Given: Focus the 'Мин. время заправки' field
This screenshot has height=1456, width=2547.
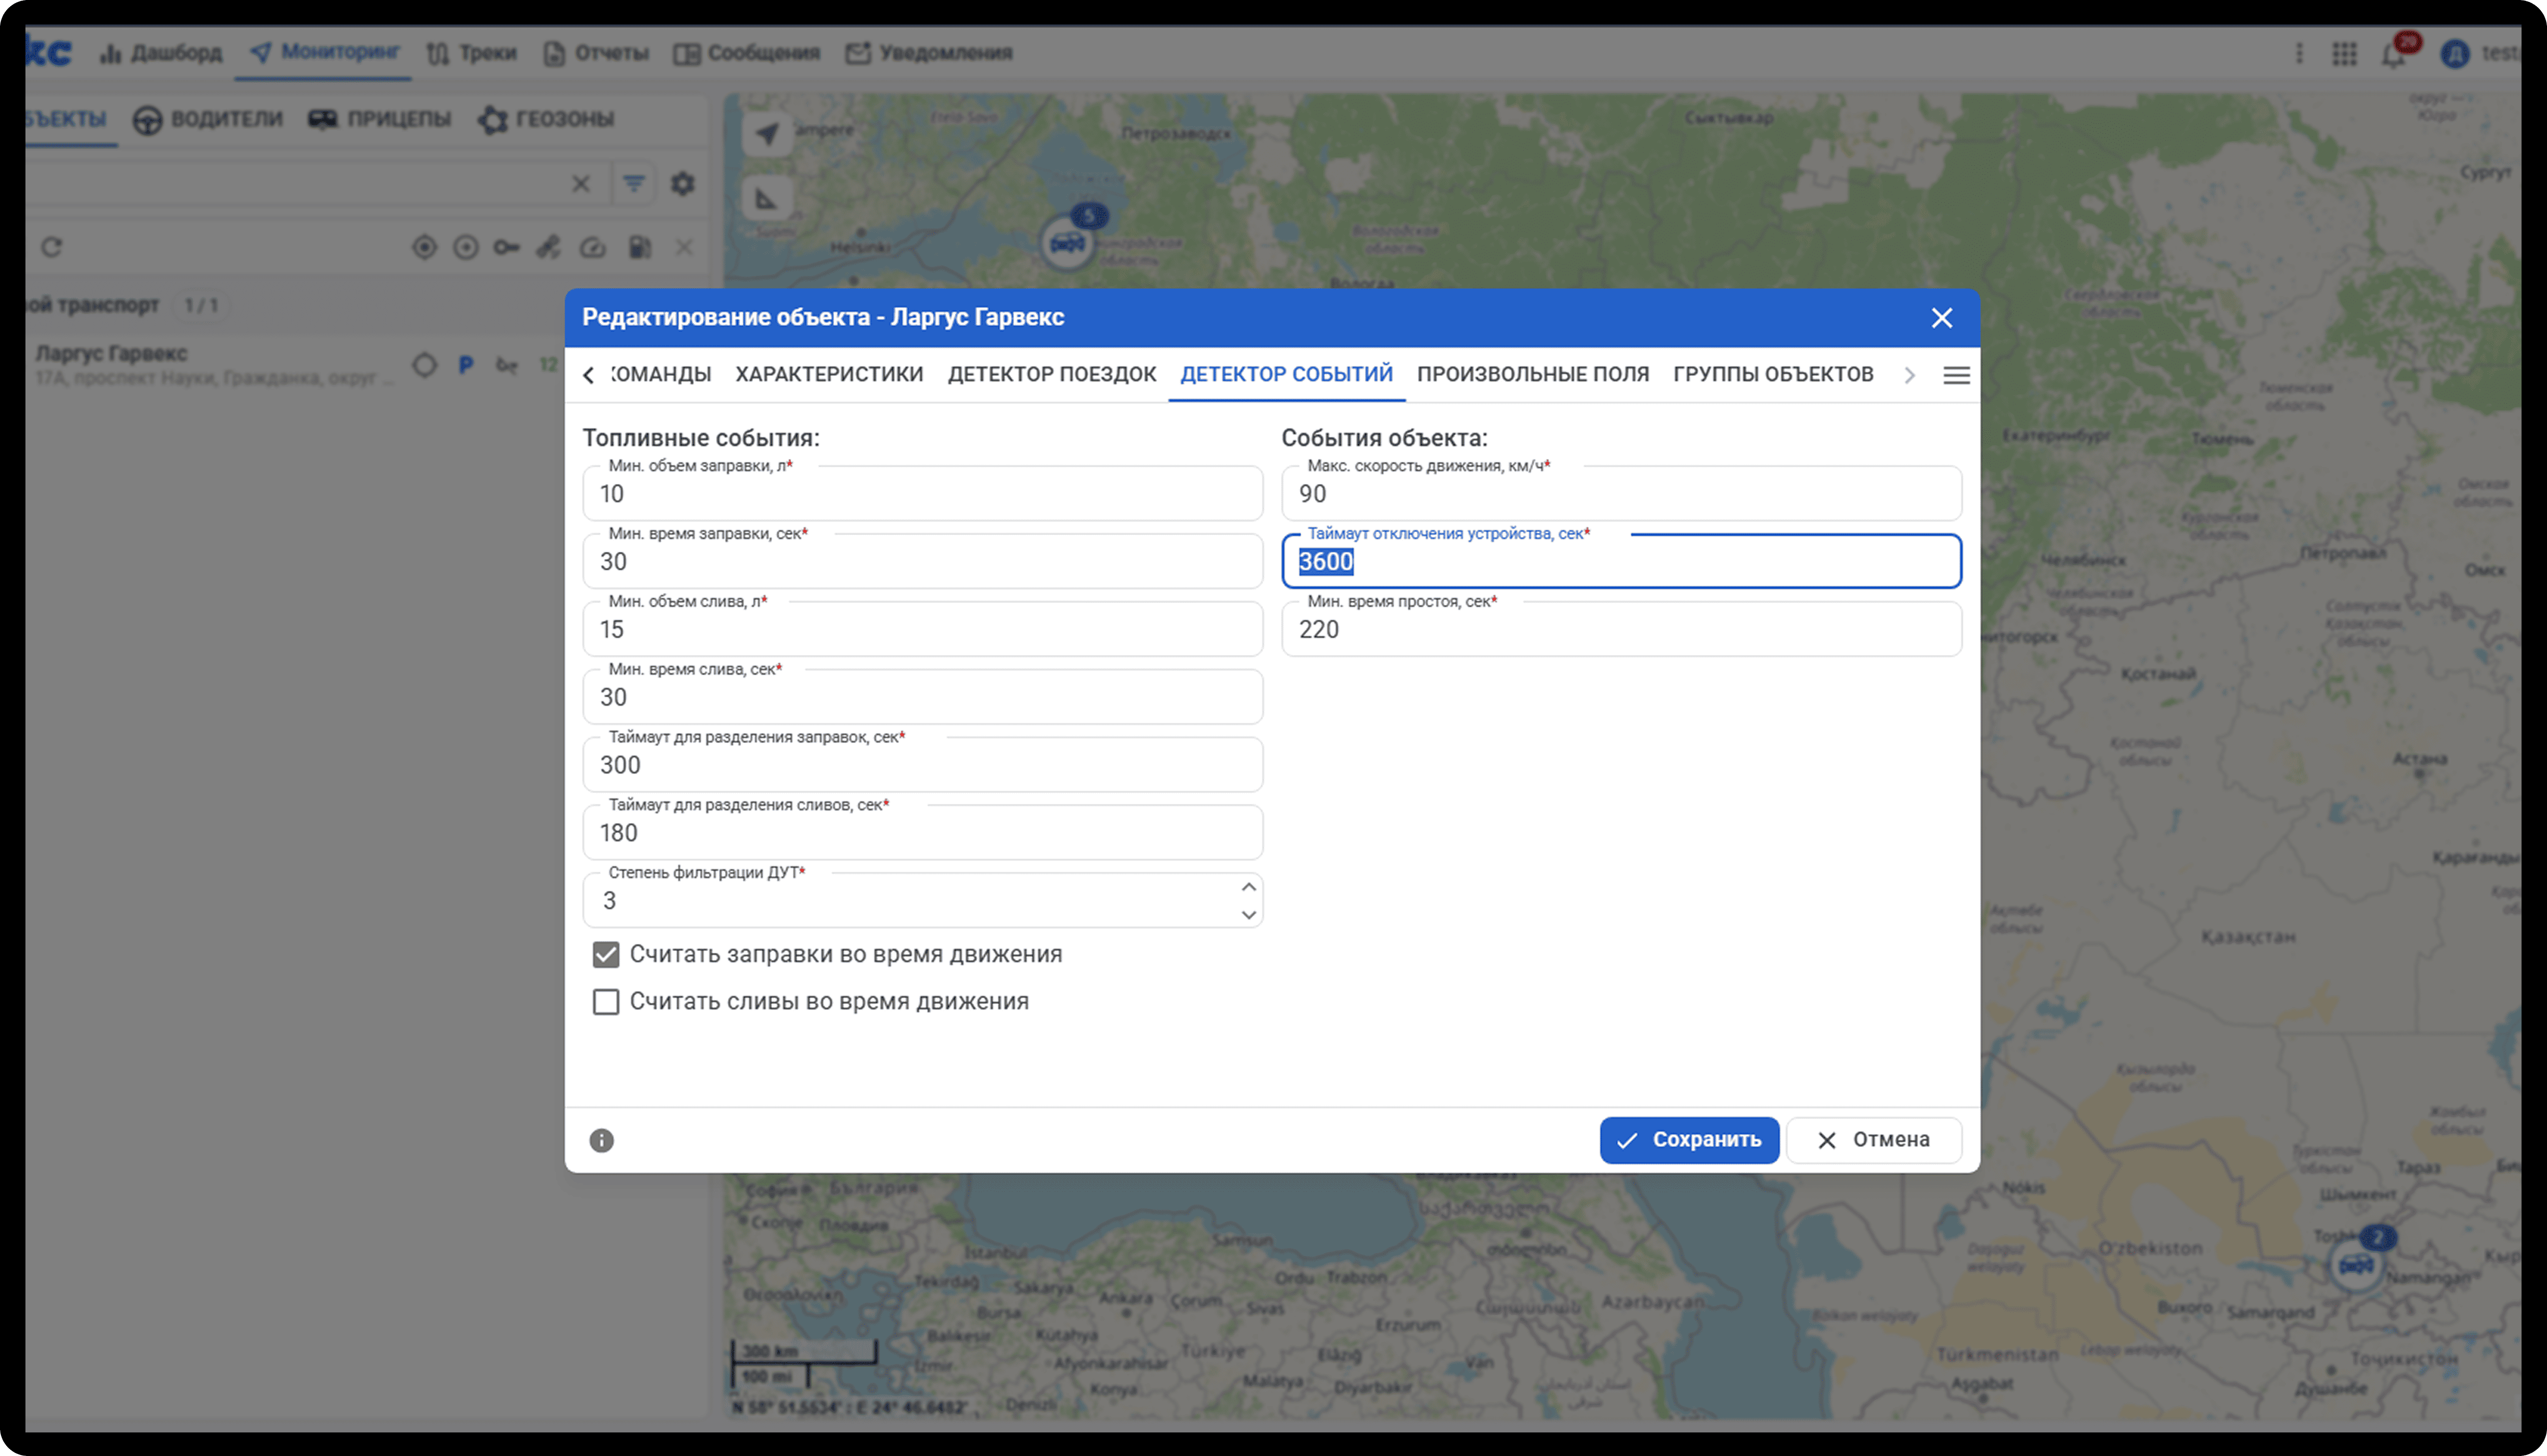Looking at the screenshot, I should pyautogui.click(x=922, y=561).
